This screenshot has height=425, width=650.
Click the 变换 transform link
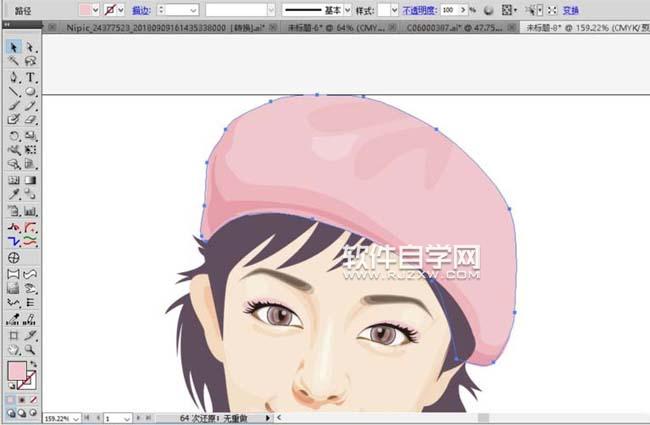[571, 10]
